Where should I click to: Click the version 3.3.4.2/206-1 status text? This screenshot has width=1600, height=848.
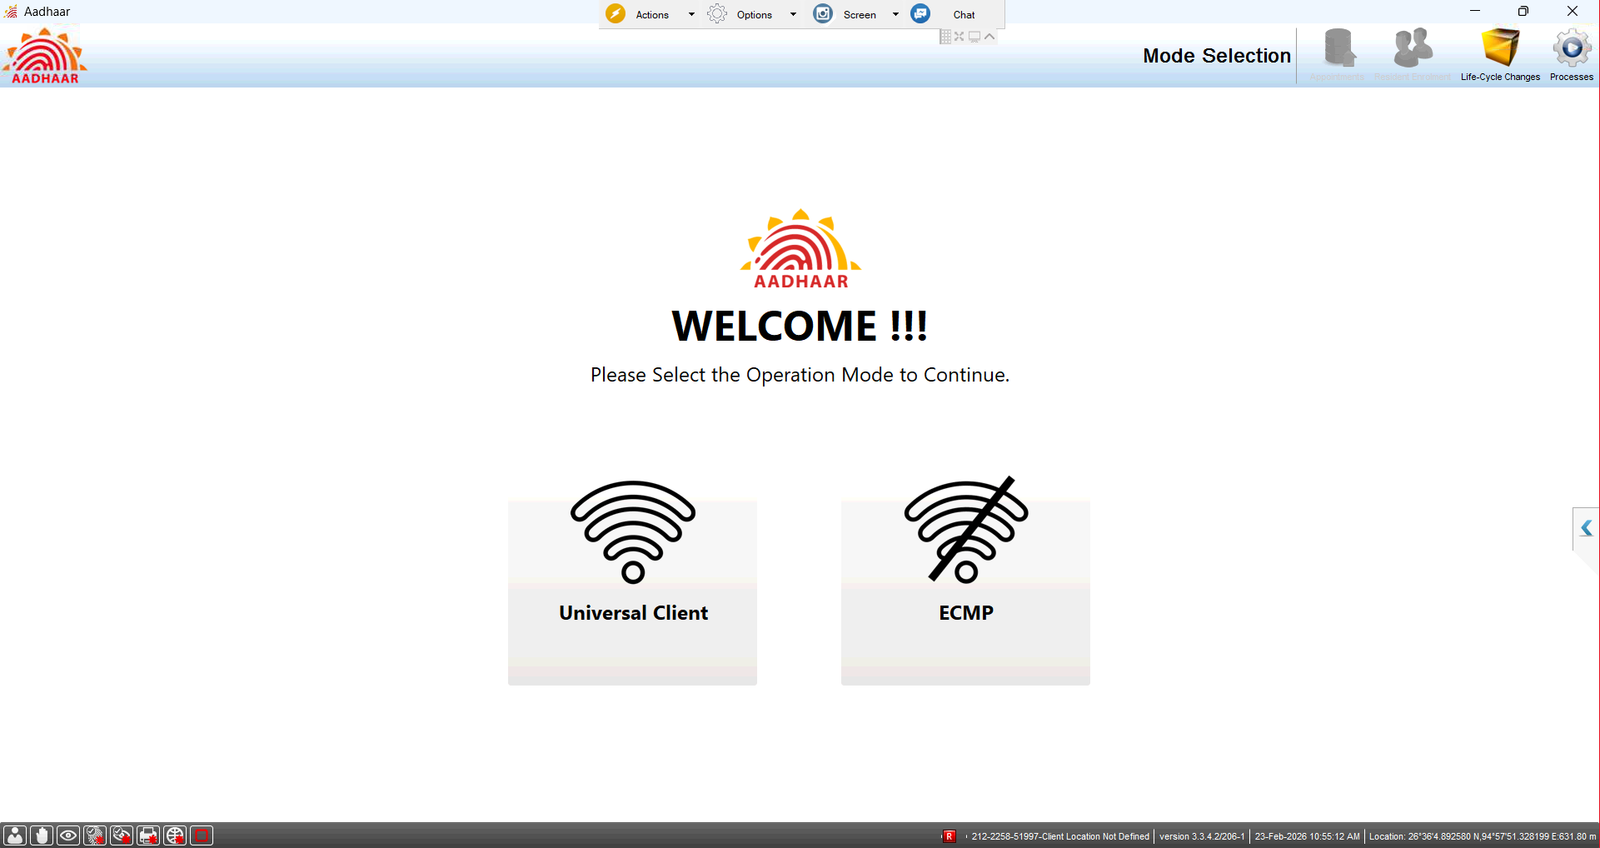coord(1202,836)
